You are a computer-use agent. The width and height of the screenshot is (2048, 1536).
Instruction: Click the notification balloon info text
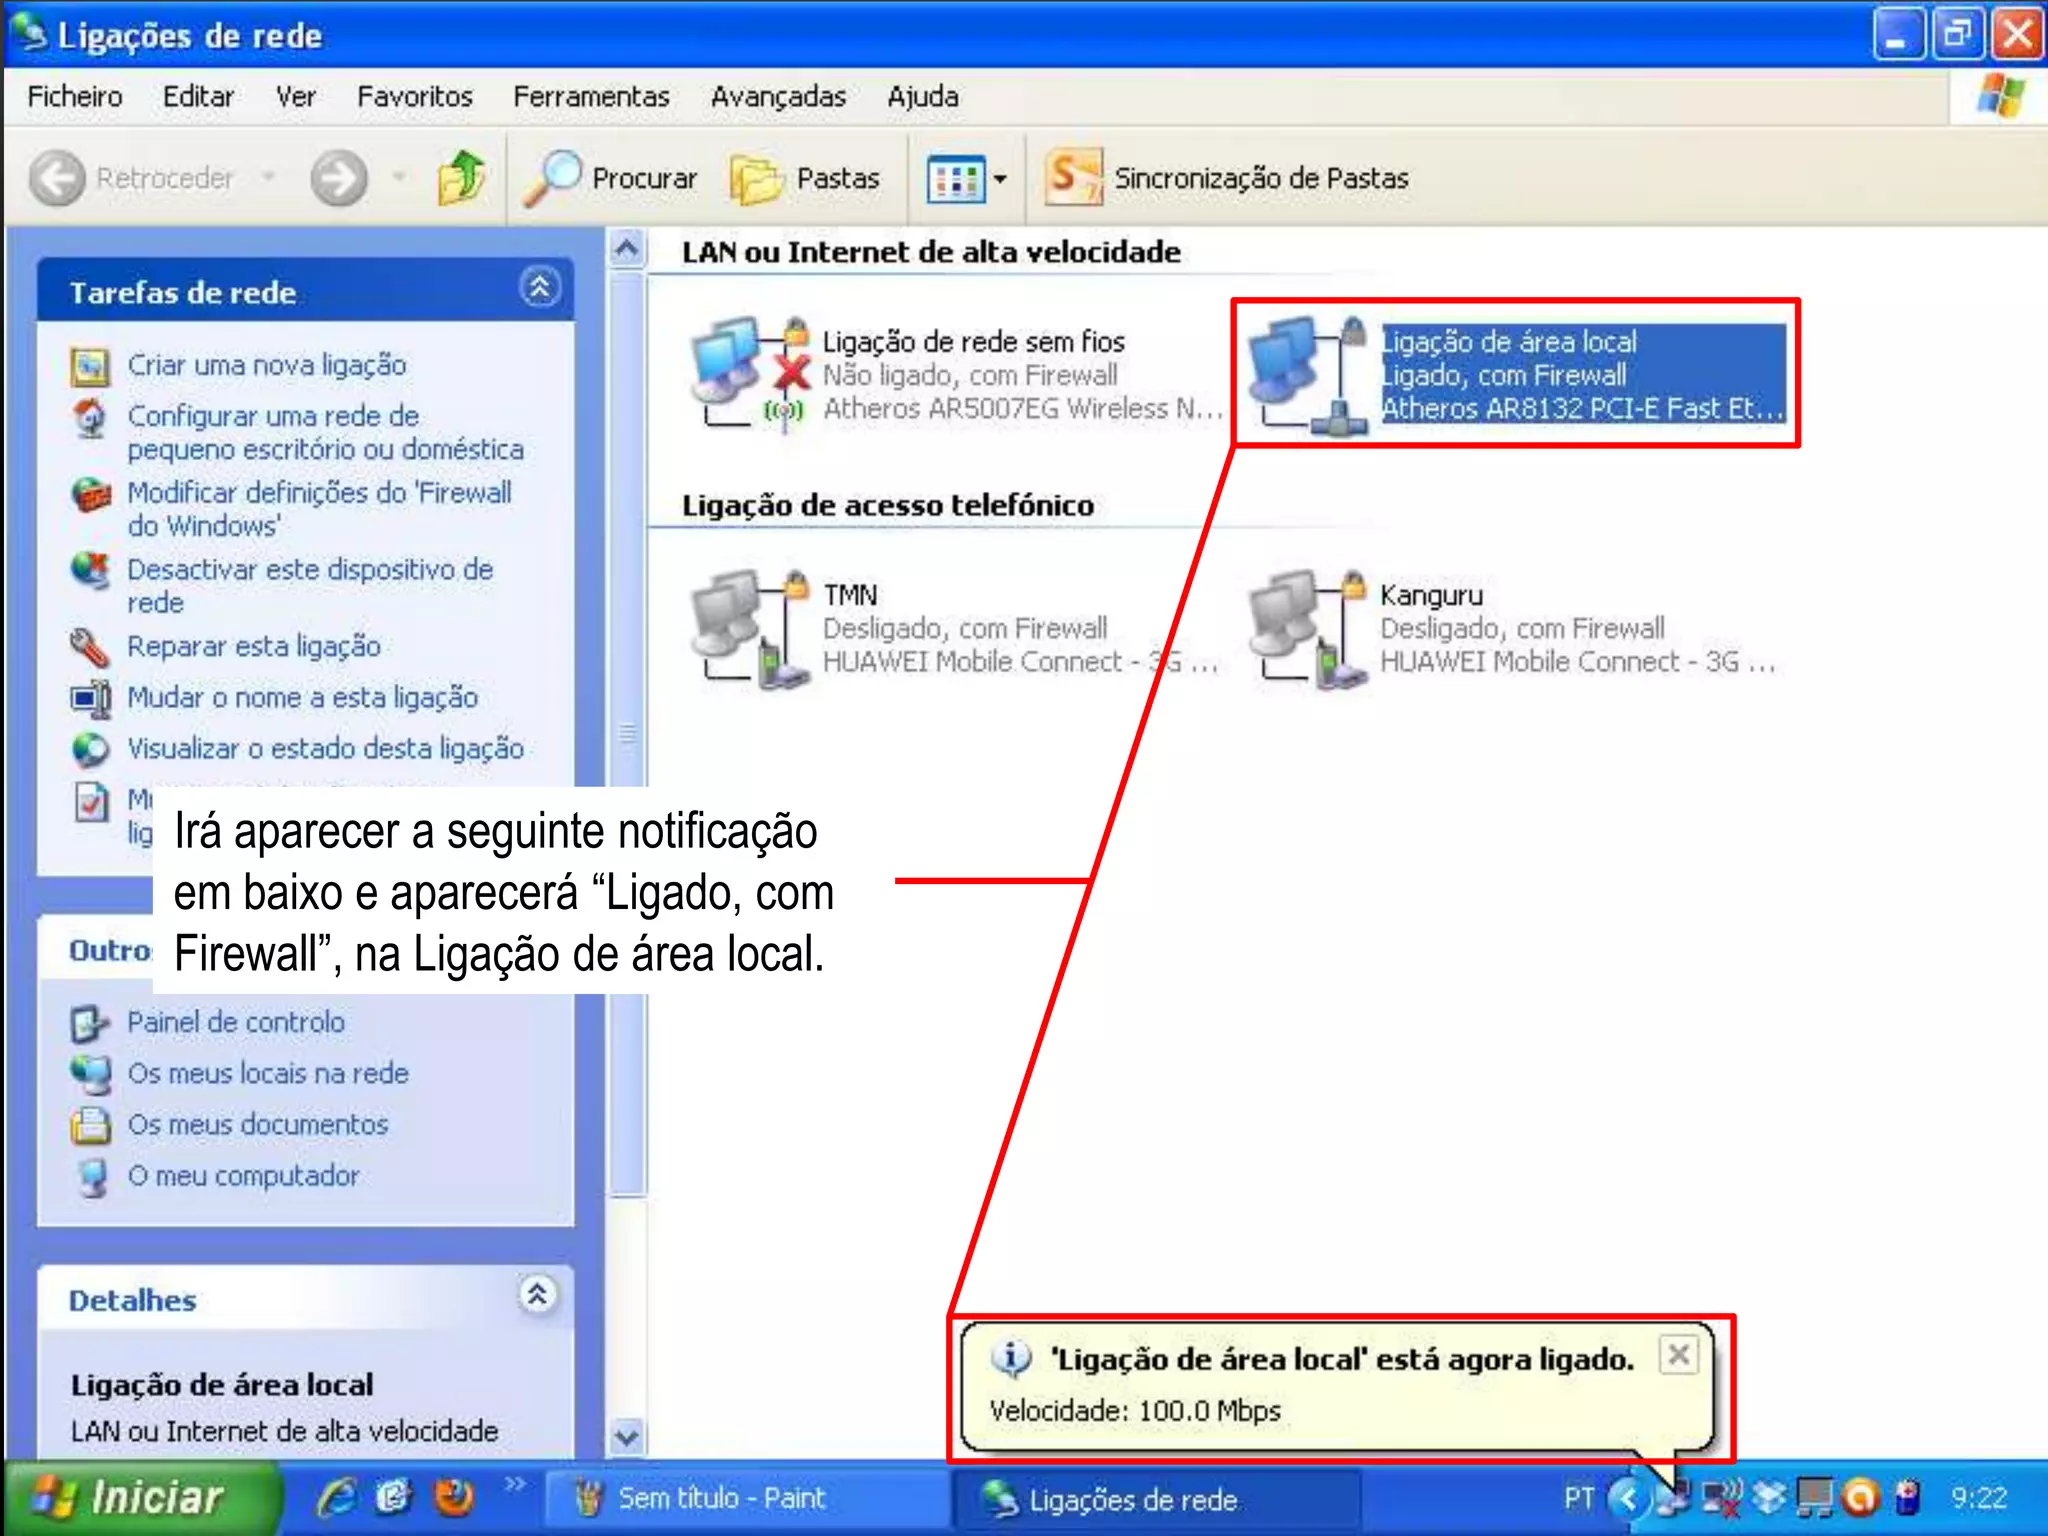[1135, 1410]
